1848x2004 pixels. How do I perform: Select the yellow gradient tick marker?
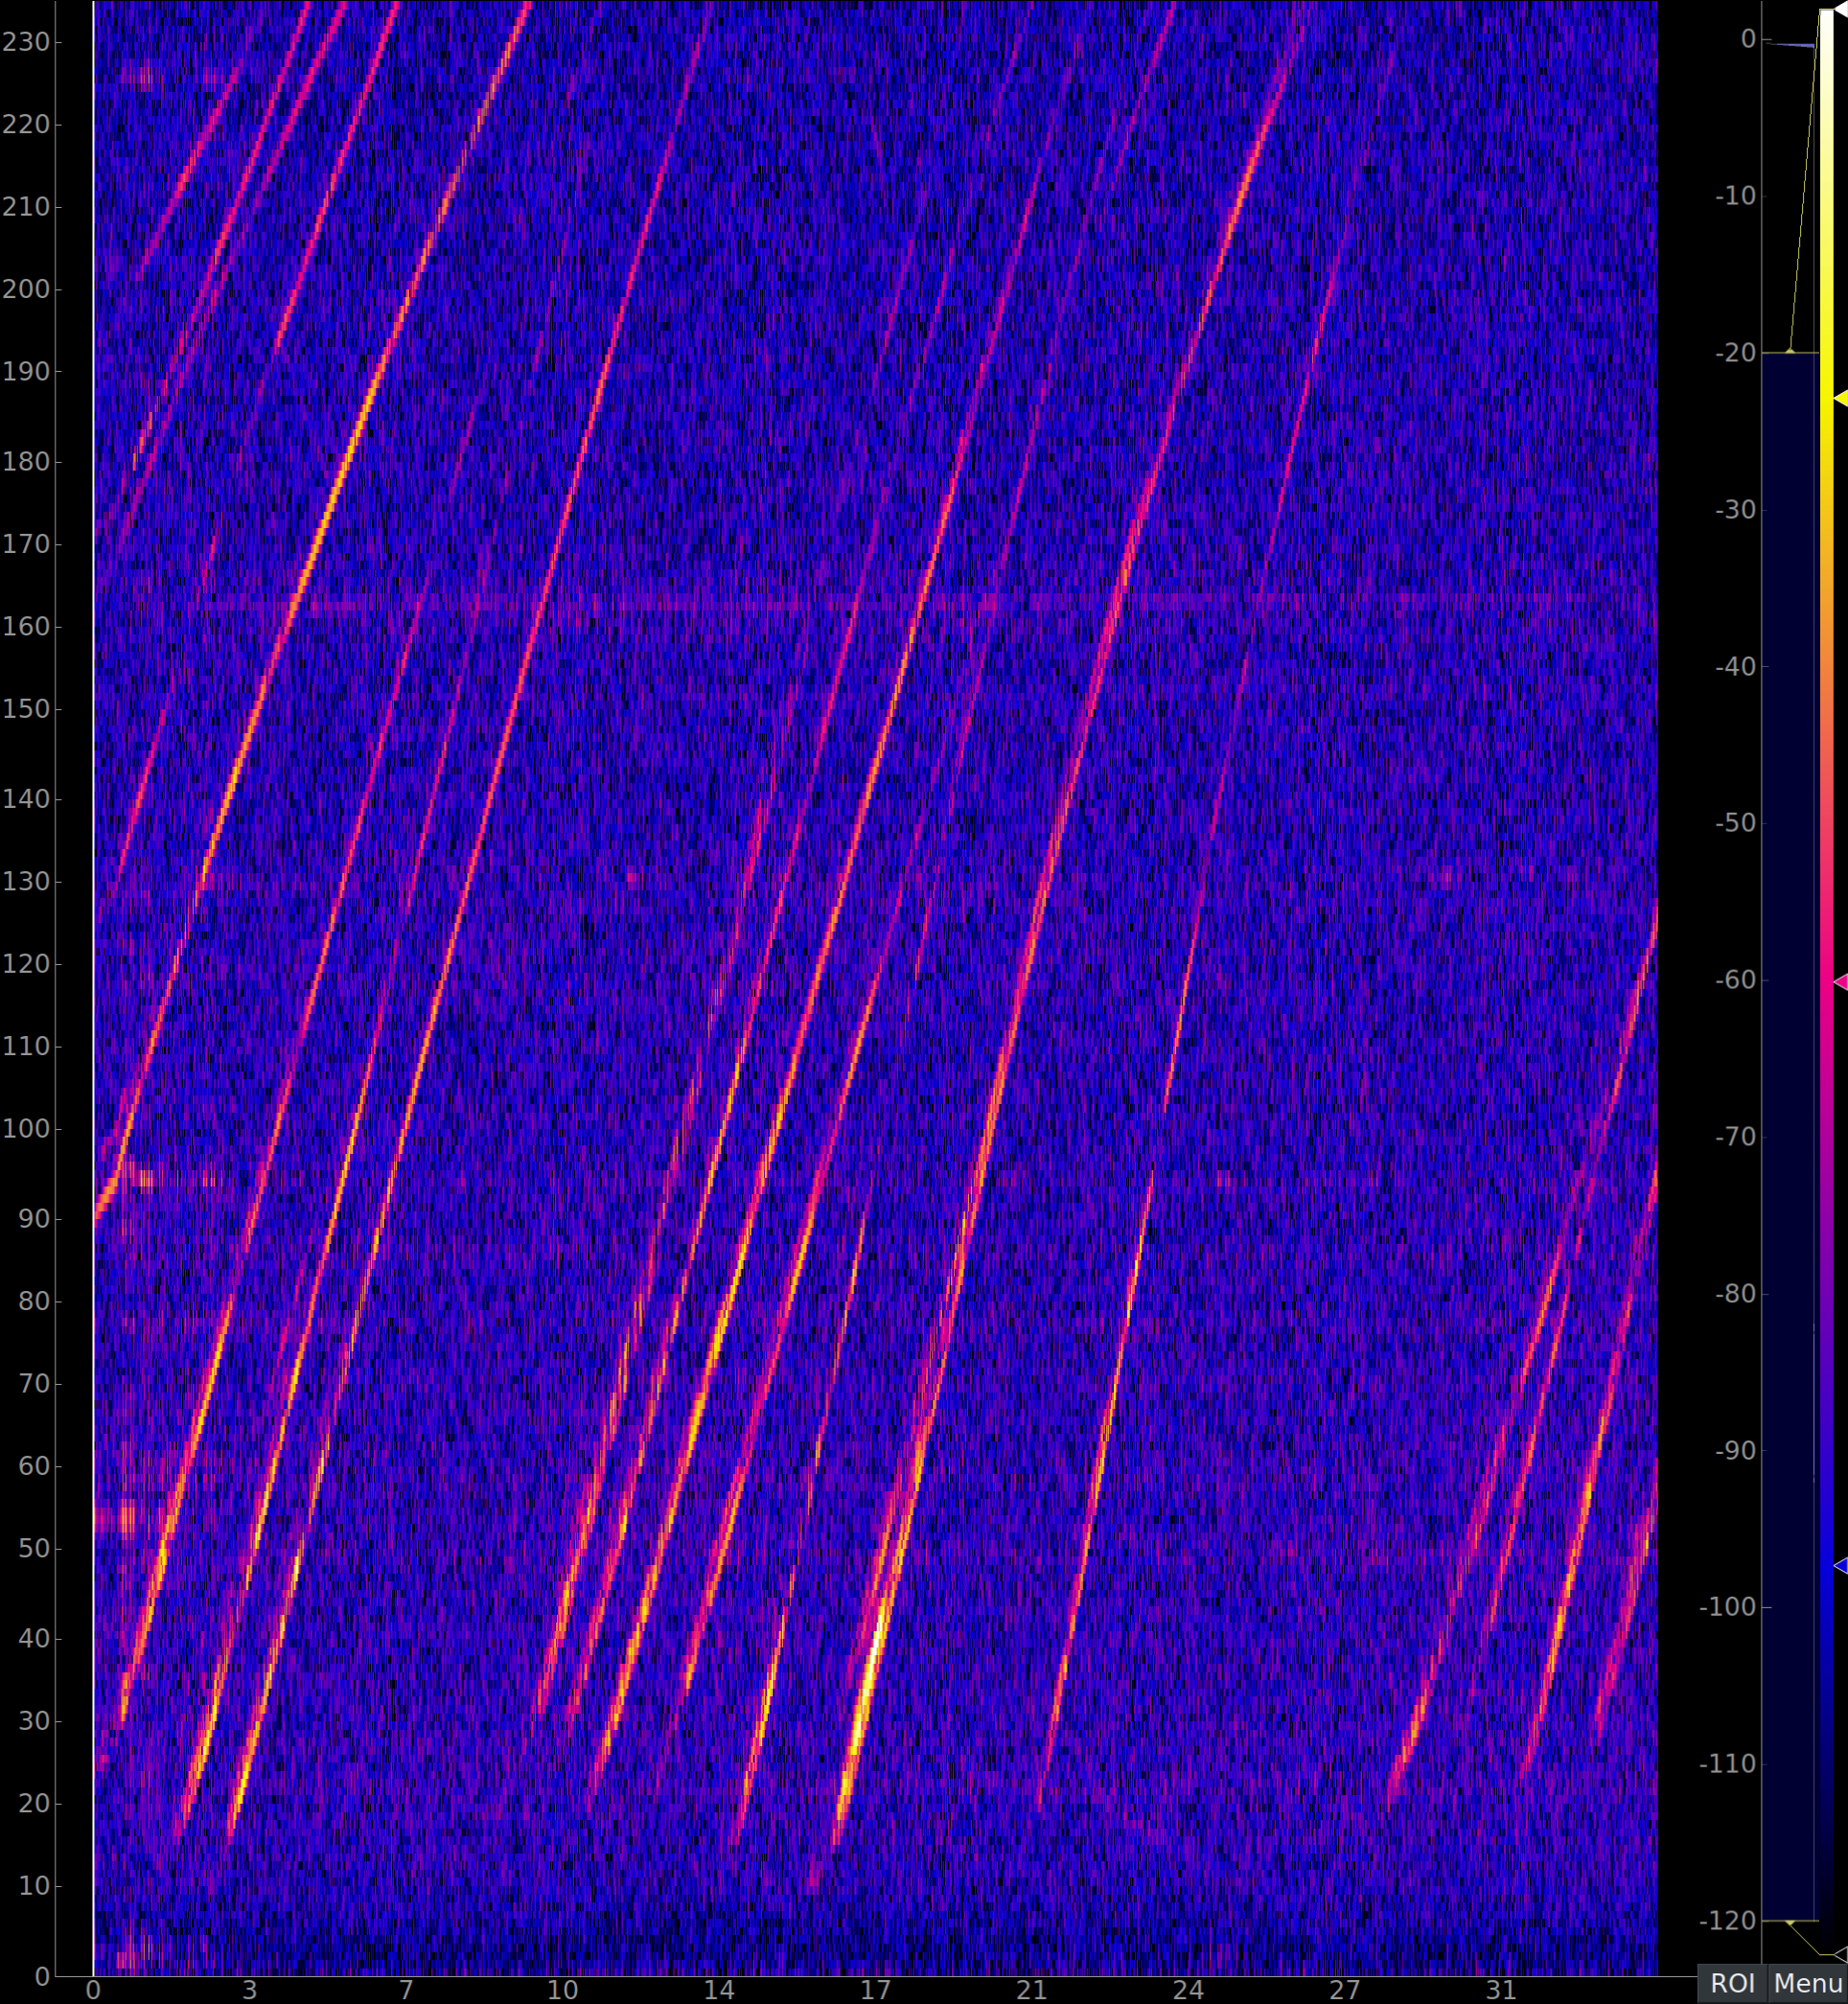tap(1840, 399)
